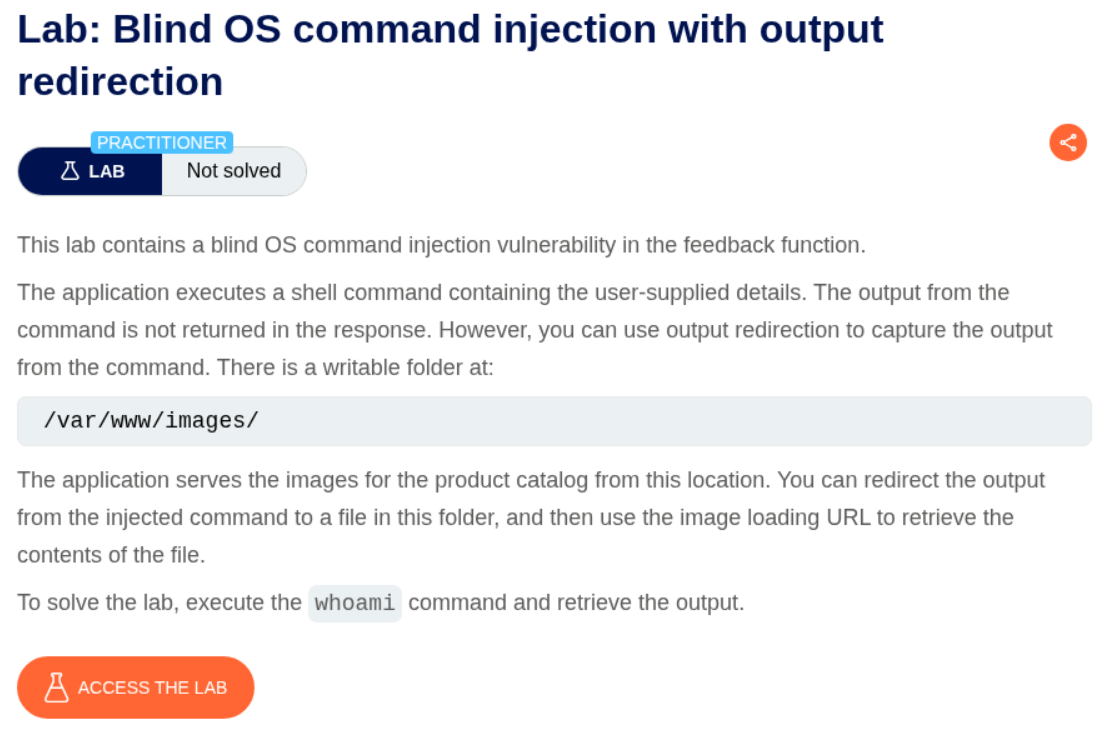
Task: Click the text "command and retrieve the output."
Action: point(576,604)
